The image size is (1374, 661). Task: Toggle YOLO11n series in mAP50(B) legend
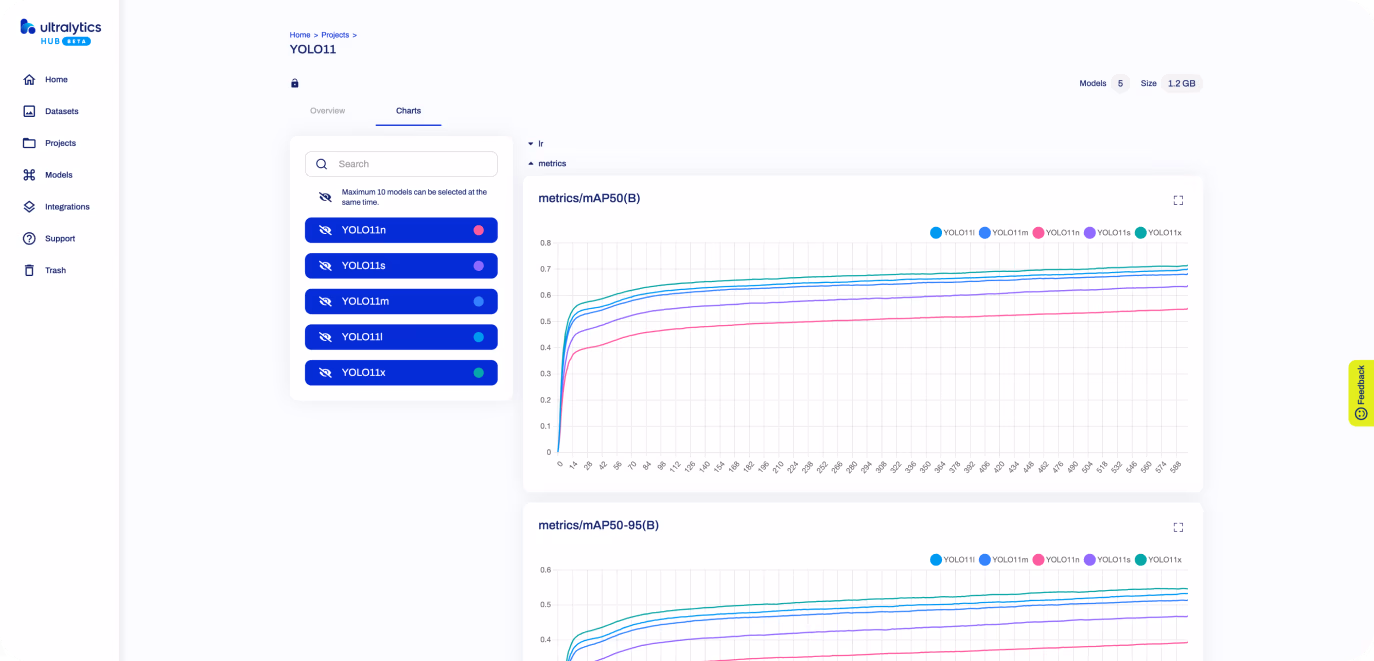1056,233
